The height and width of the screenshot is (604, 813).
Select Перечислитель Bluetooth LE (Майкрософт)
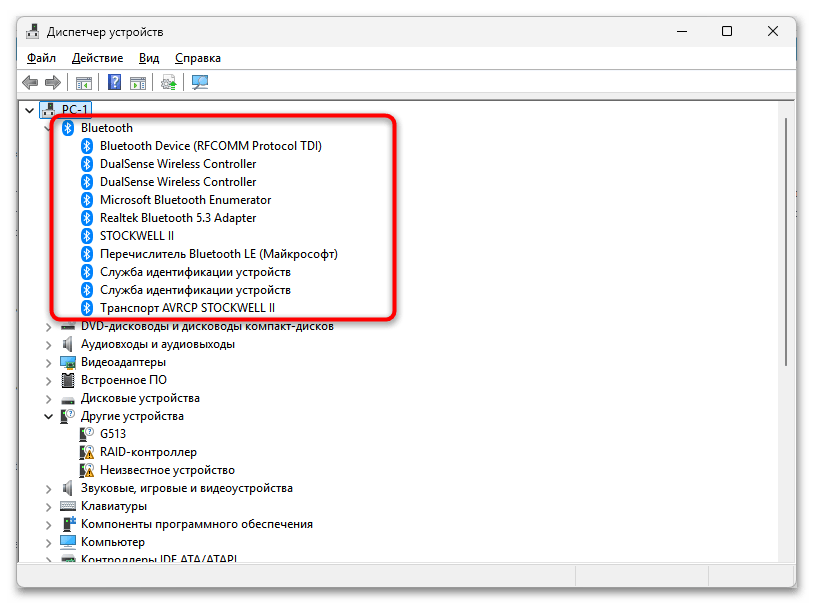(219, 254)
